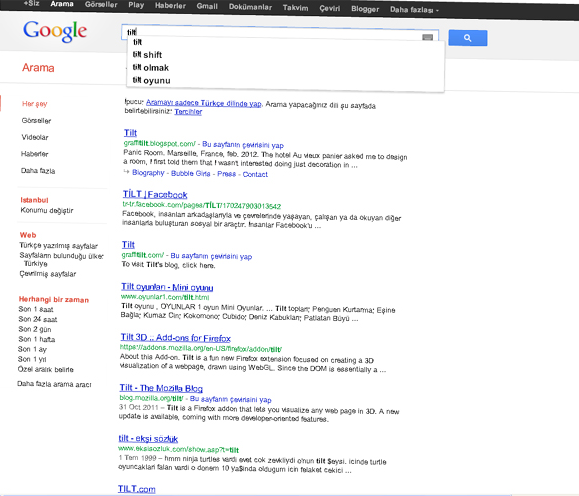The height and width of the screenshot is (496, 579).
Task: Filter by Türkçe yazılmış sayfalar
Action: tap(58, 246)
